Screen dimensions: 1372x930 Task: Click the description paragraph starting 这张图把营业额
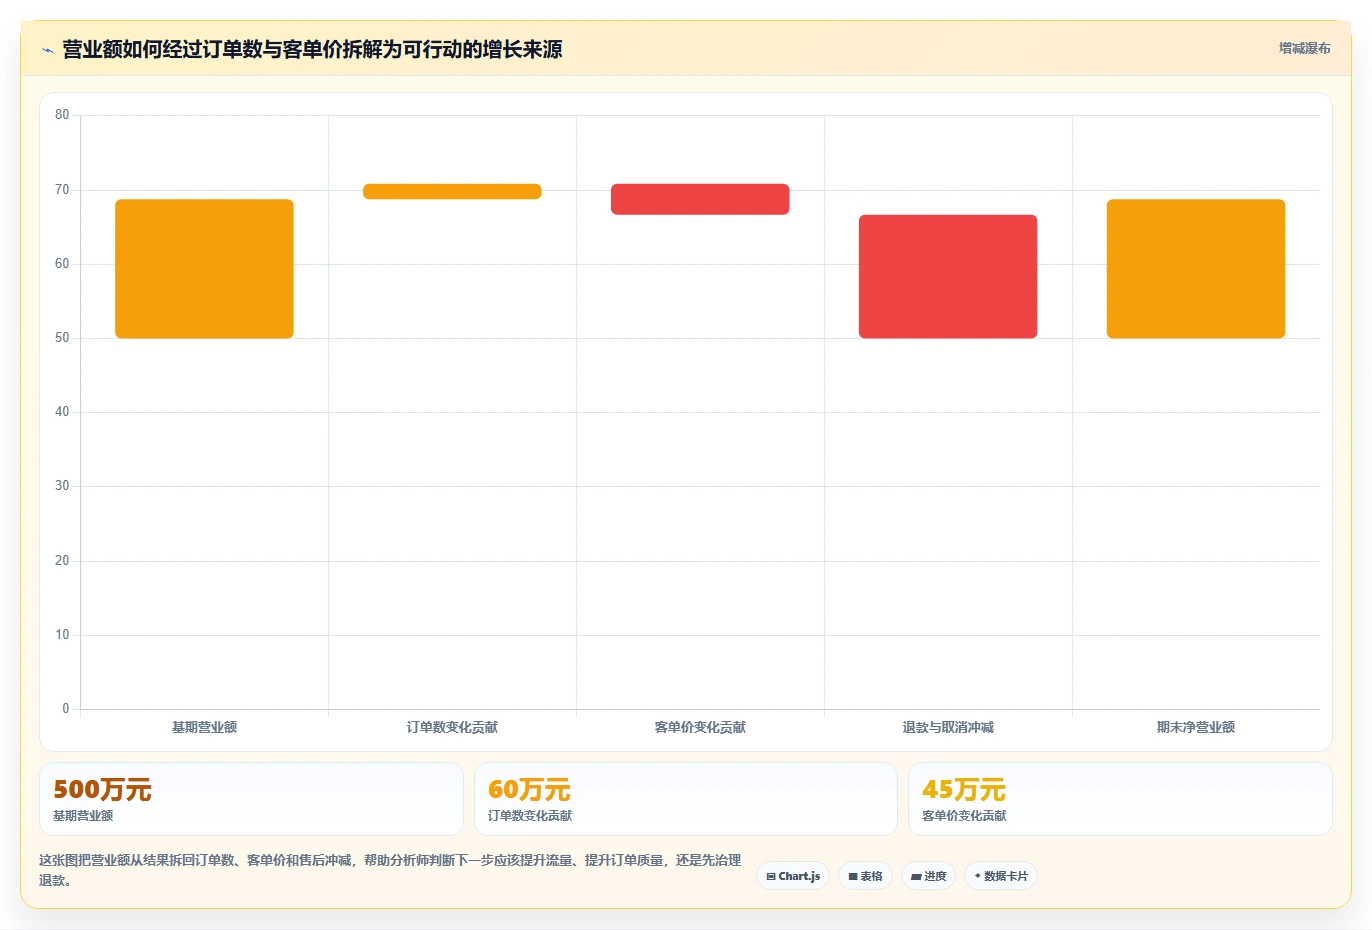[390, 870]
